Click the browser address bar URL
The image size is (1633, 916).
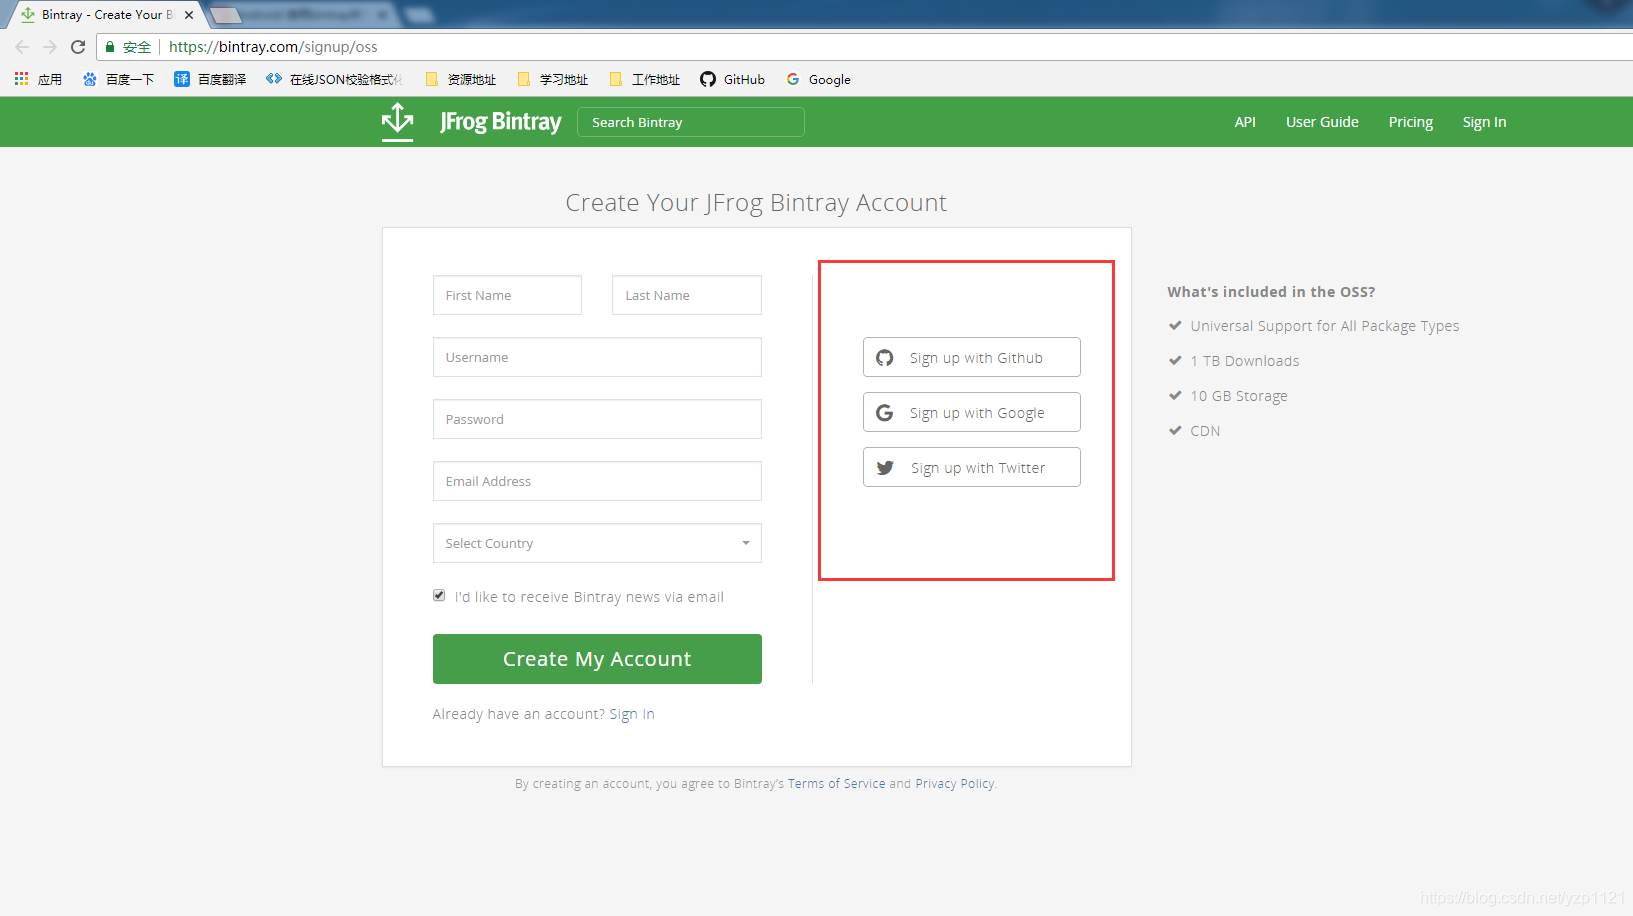pos(273,47)
